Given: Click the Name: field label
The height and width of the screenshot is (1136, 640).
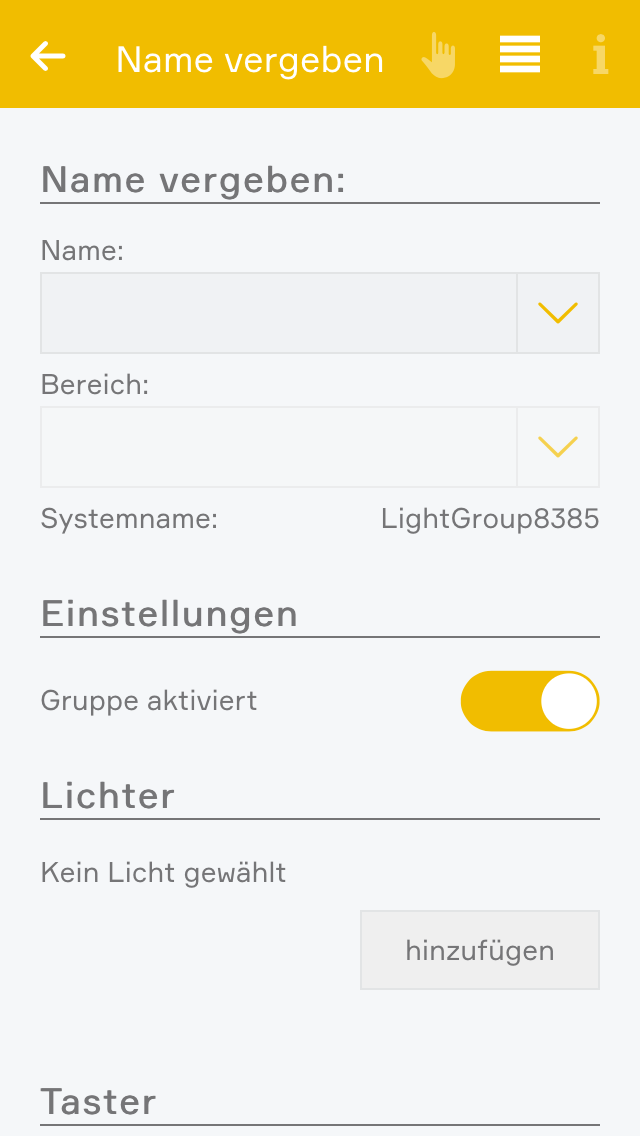Looking at the screenshot, I should pos(82,251).
